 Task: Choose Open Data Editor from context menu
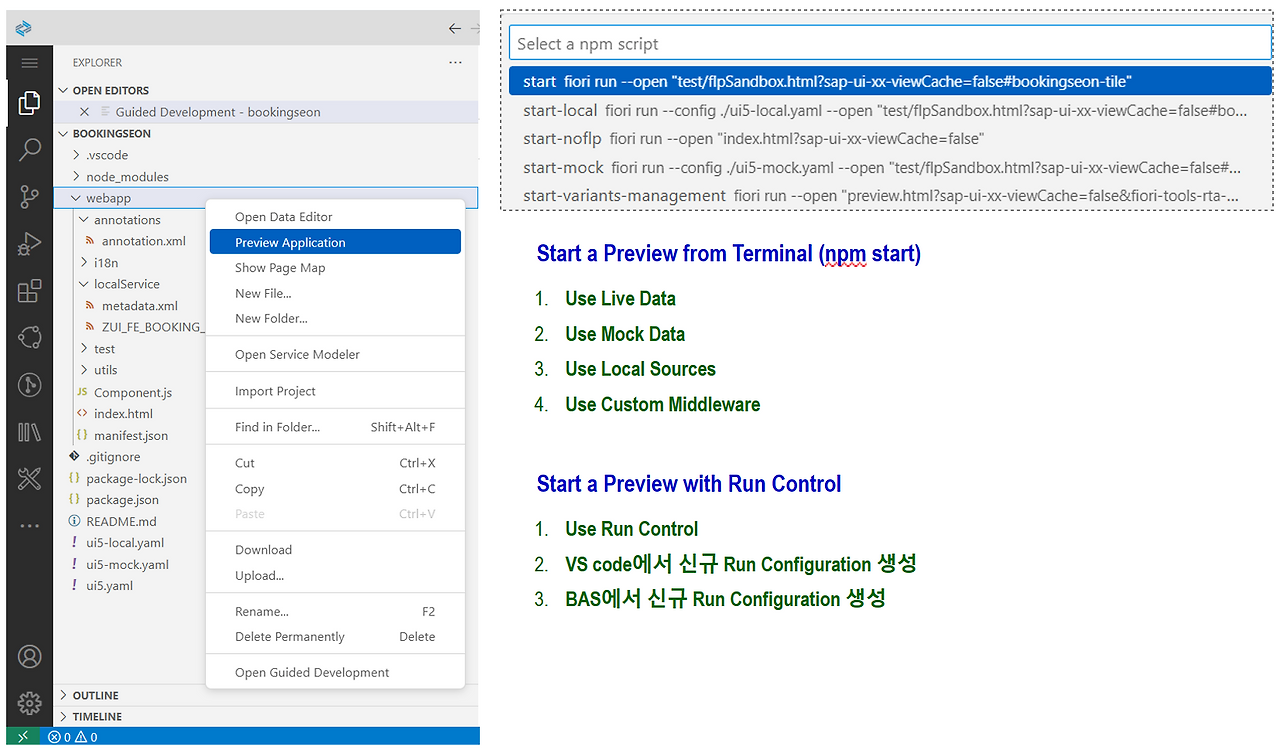335,217
